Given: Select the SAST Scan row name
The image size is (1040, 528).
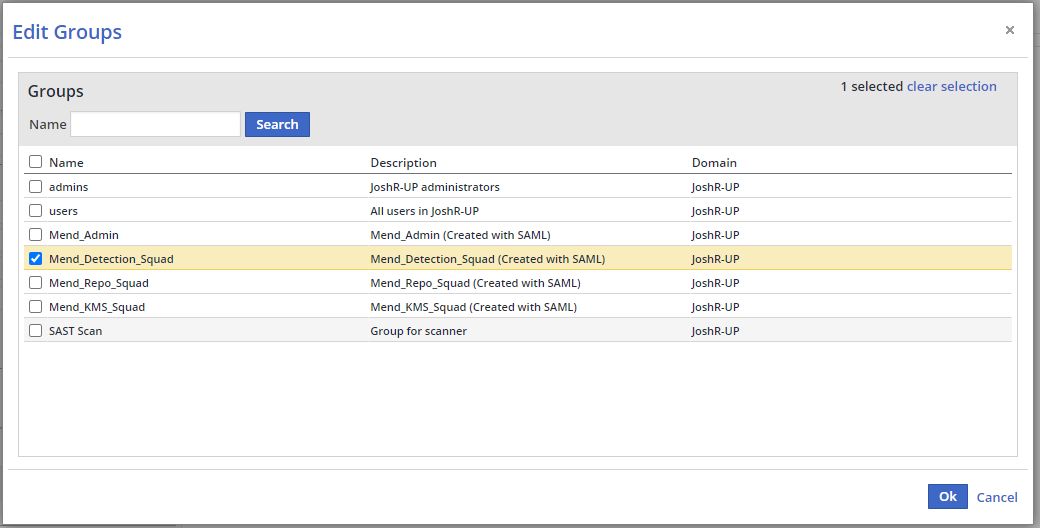Looking at the screenshot, I should (75, 331).
